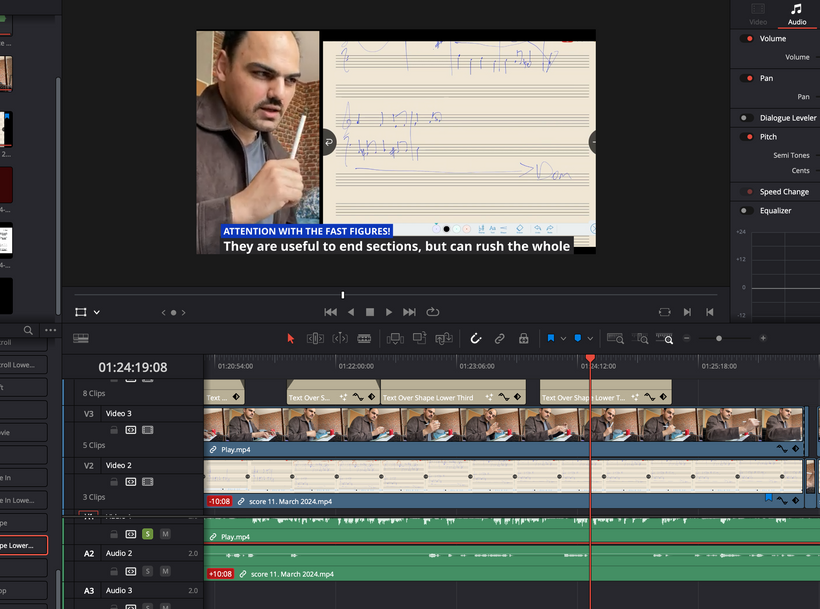
Task: Disable the Volume toggle in Inspector
Action: (x=747, y=39)
